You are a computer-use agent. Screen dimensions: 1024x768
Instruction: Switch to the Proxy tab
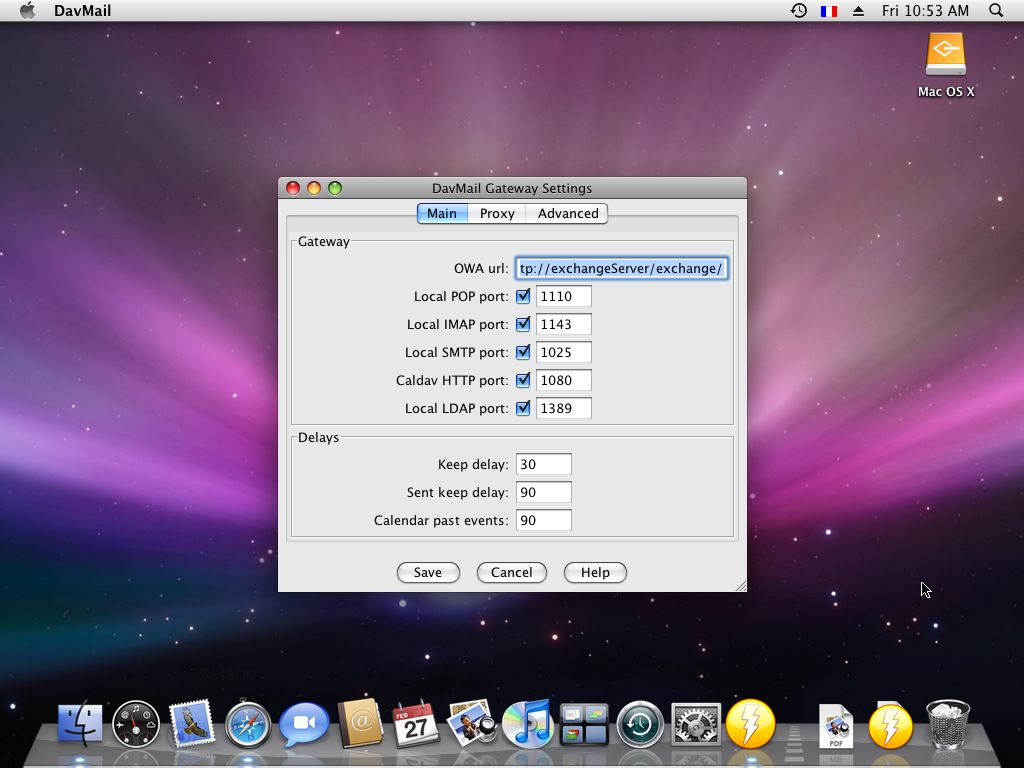(497, 213)
